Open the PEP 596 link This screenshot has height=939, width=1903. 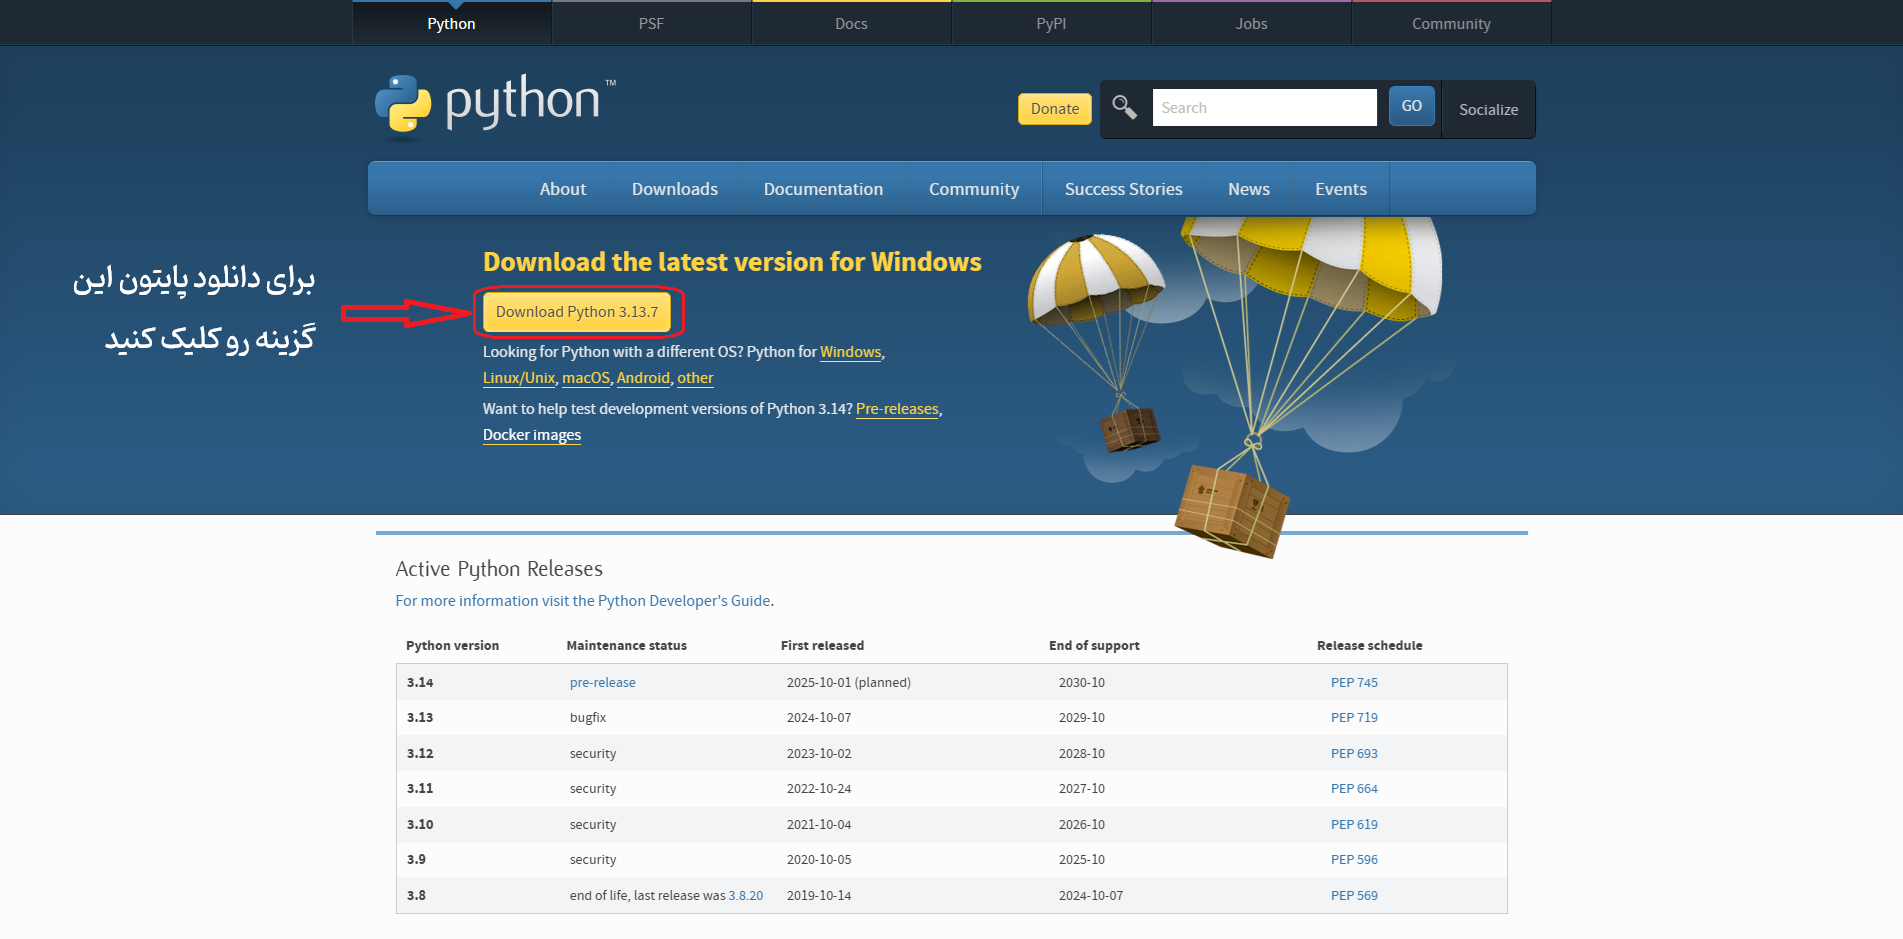coord(1354,859)
